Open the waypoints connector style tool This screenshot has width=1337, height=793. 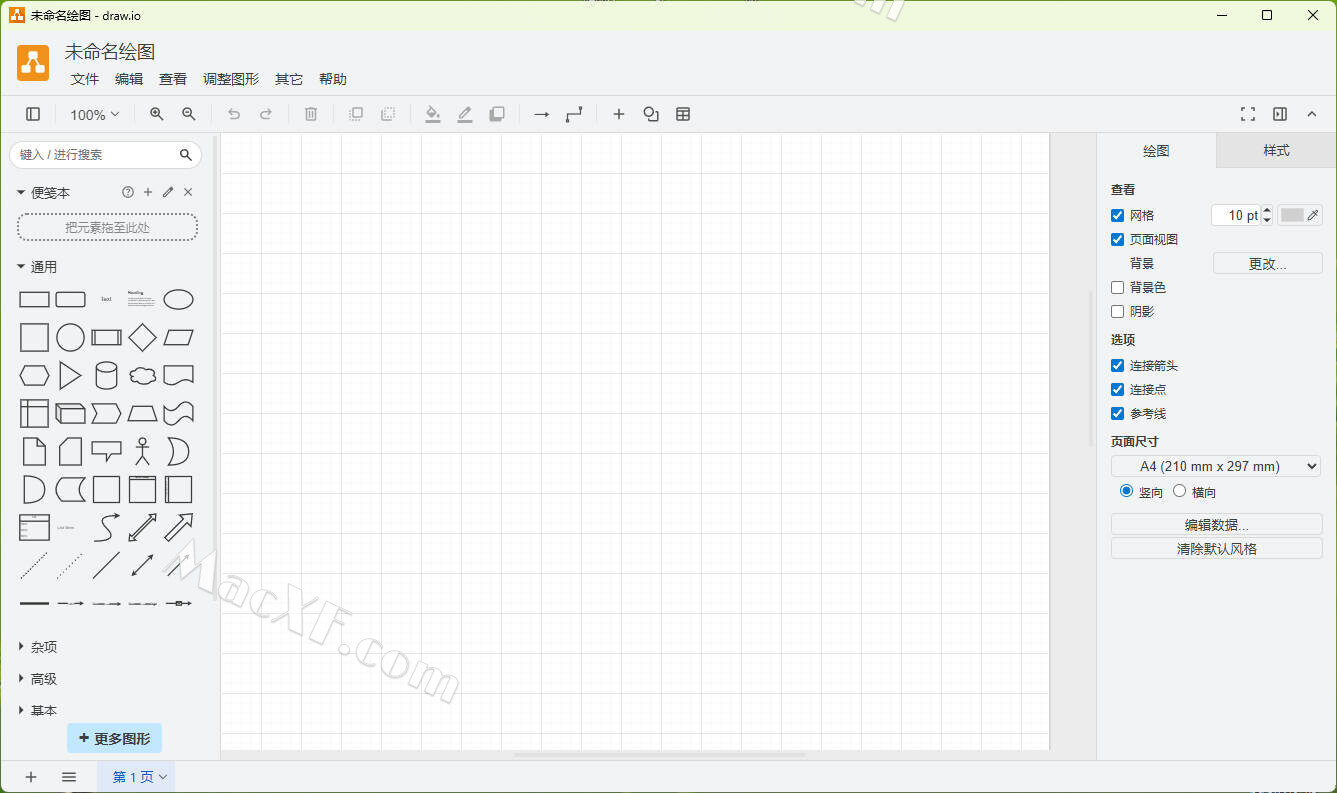coord(574,114)
